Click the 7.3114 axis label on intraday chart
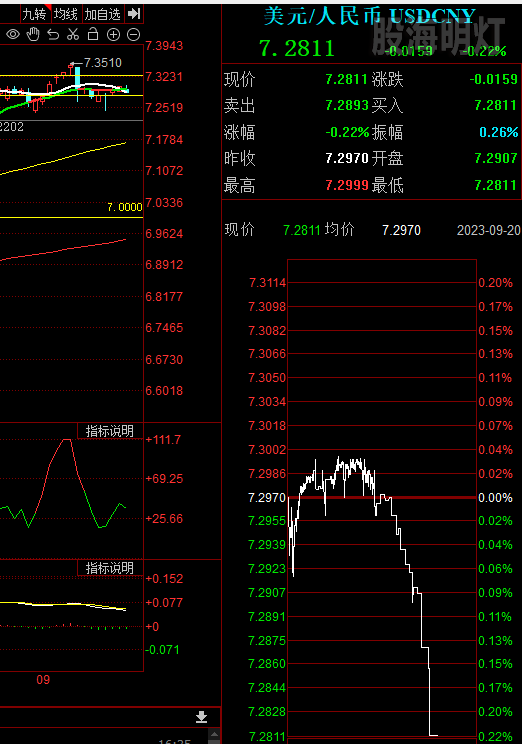 [268, 283]
